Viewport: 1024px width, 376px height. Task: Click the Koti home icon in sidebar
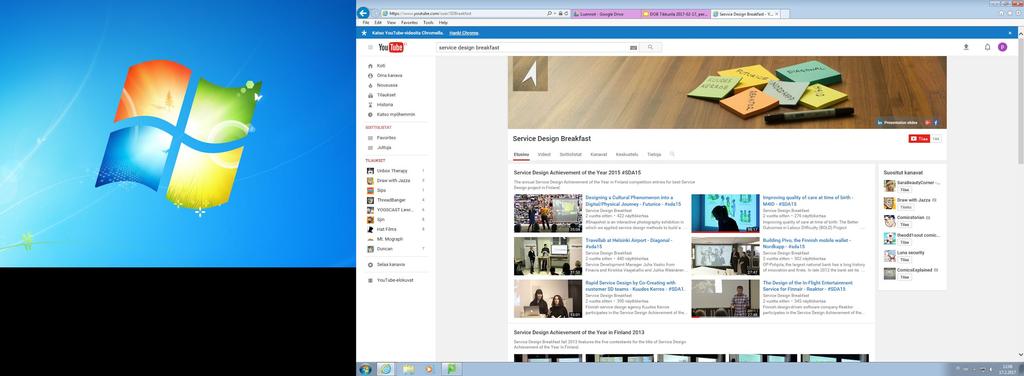coord(370,66)
